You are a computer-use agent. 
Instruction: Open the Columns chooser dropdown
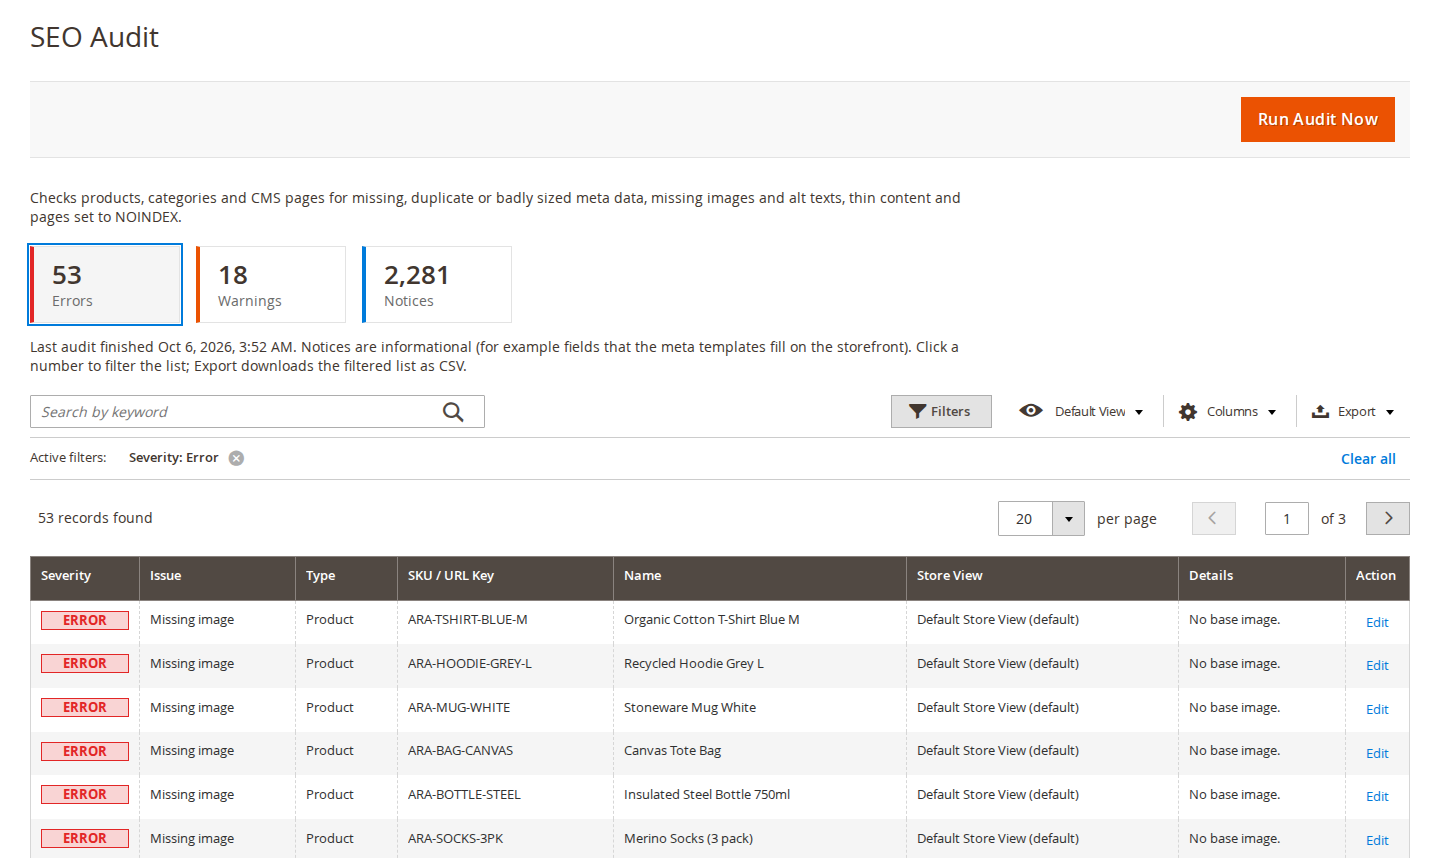pyautogui.click(x=1228, y=411)
